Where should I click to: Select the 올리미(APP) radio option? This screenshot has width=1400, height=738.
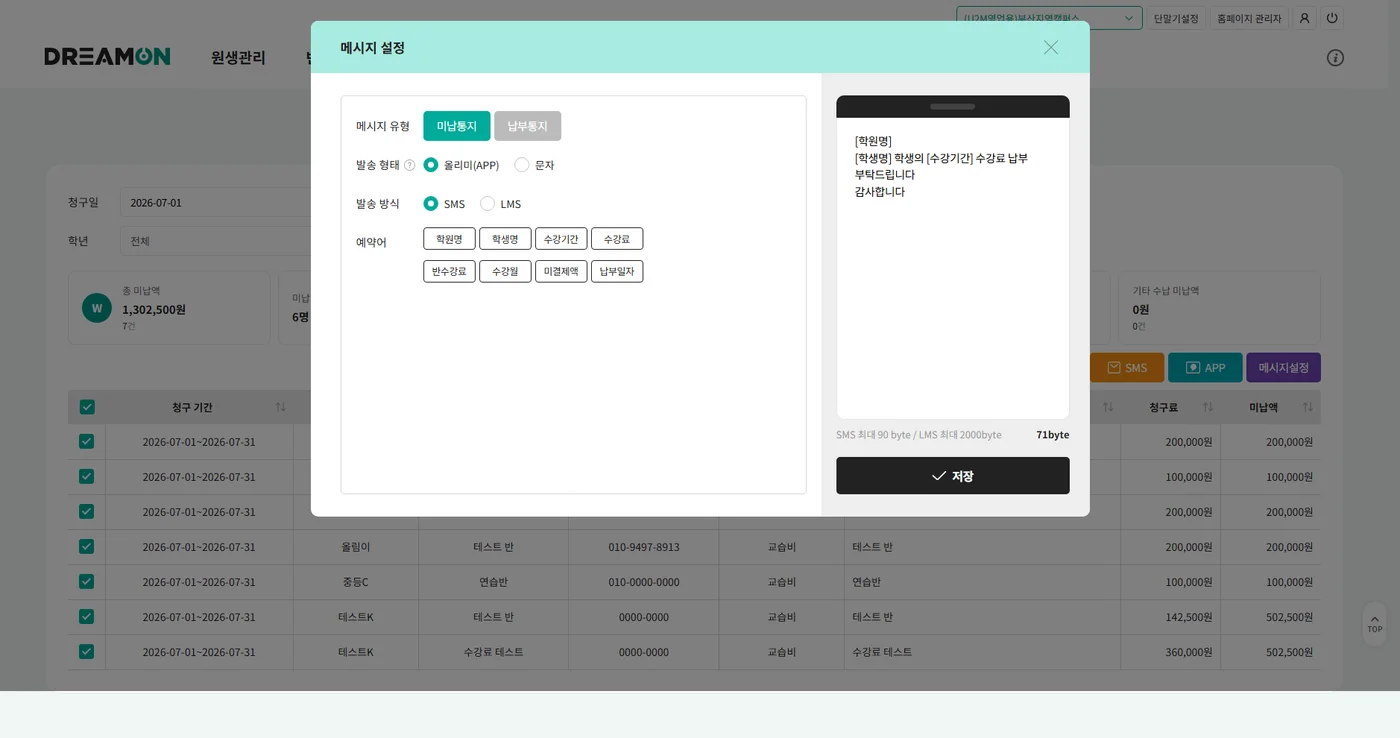pyautogui.click(x=431, y=165)
